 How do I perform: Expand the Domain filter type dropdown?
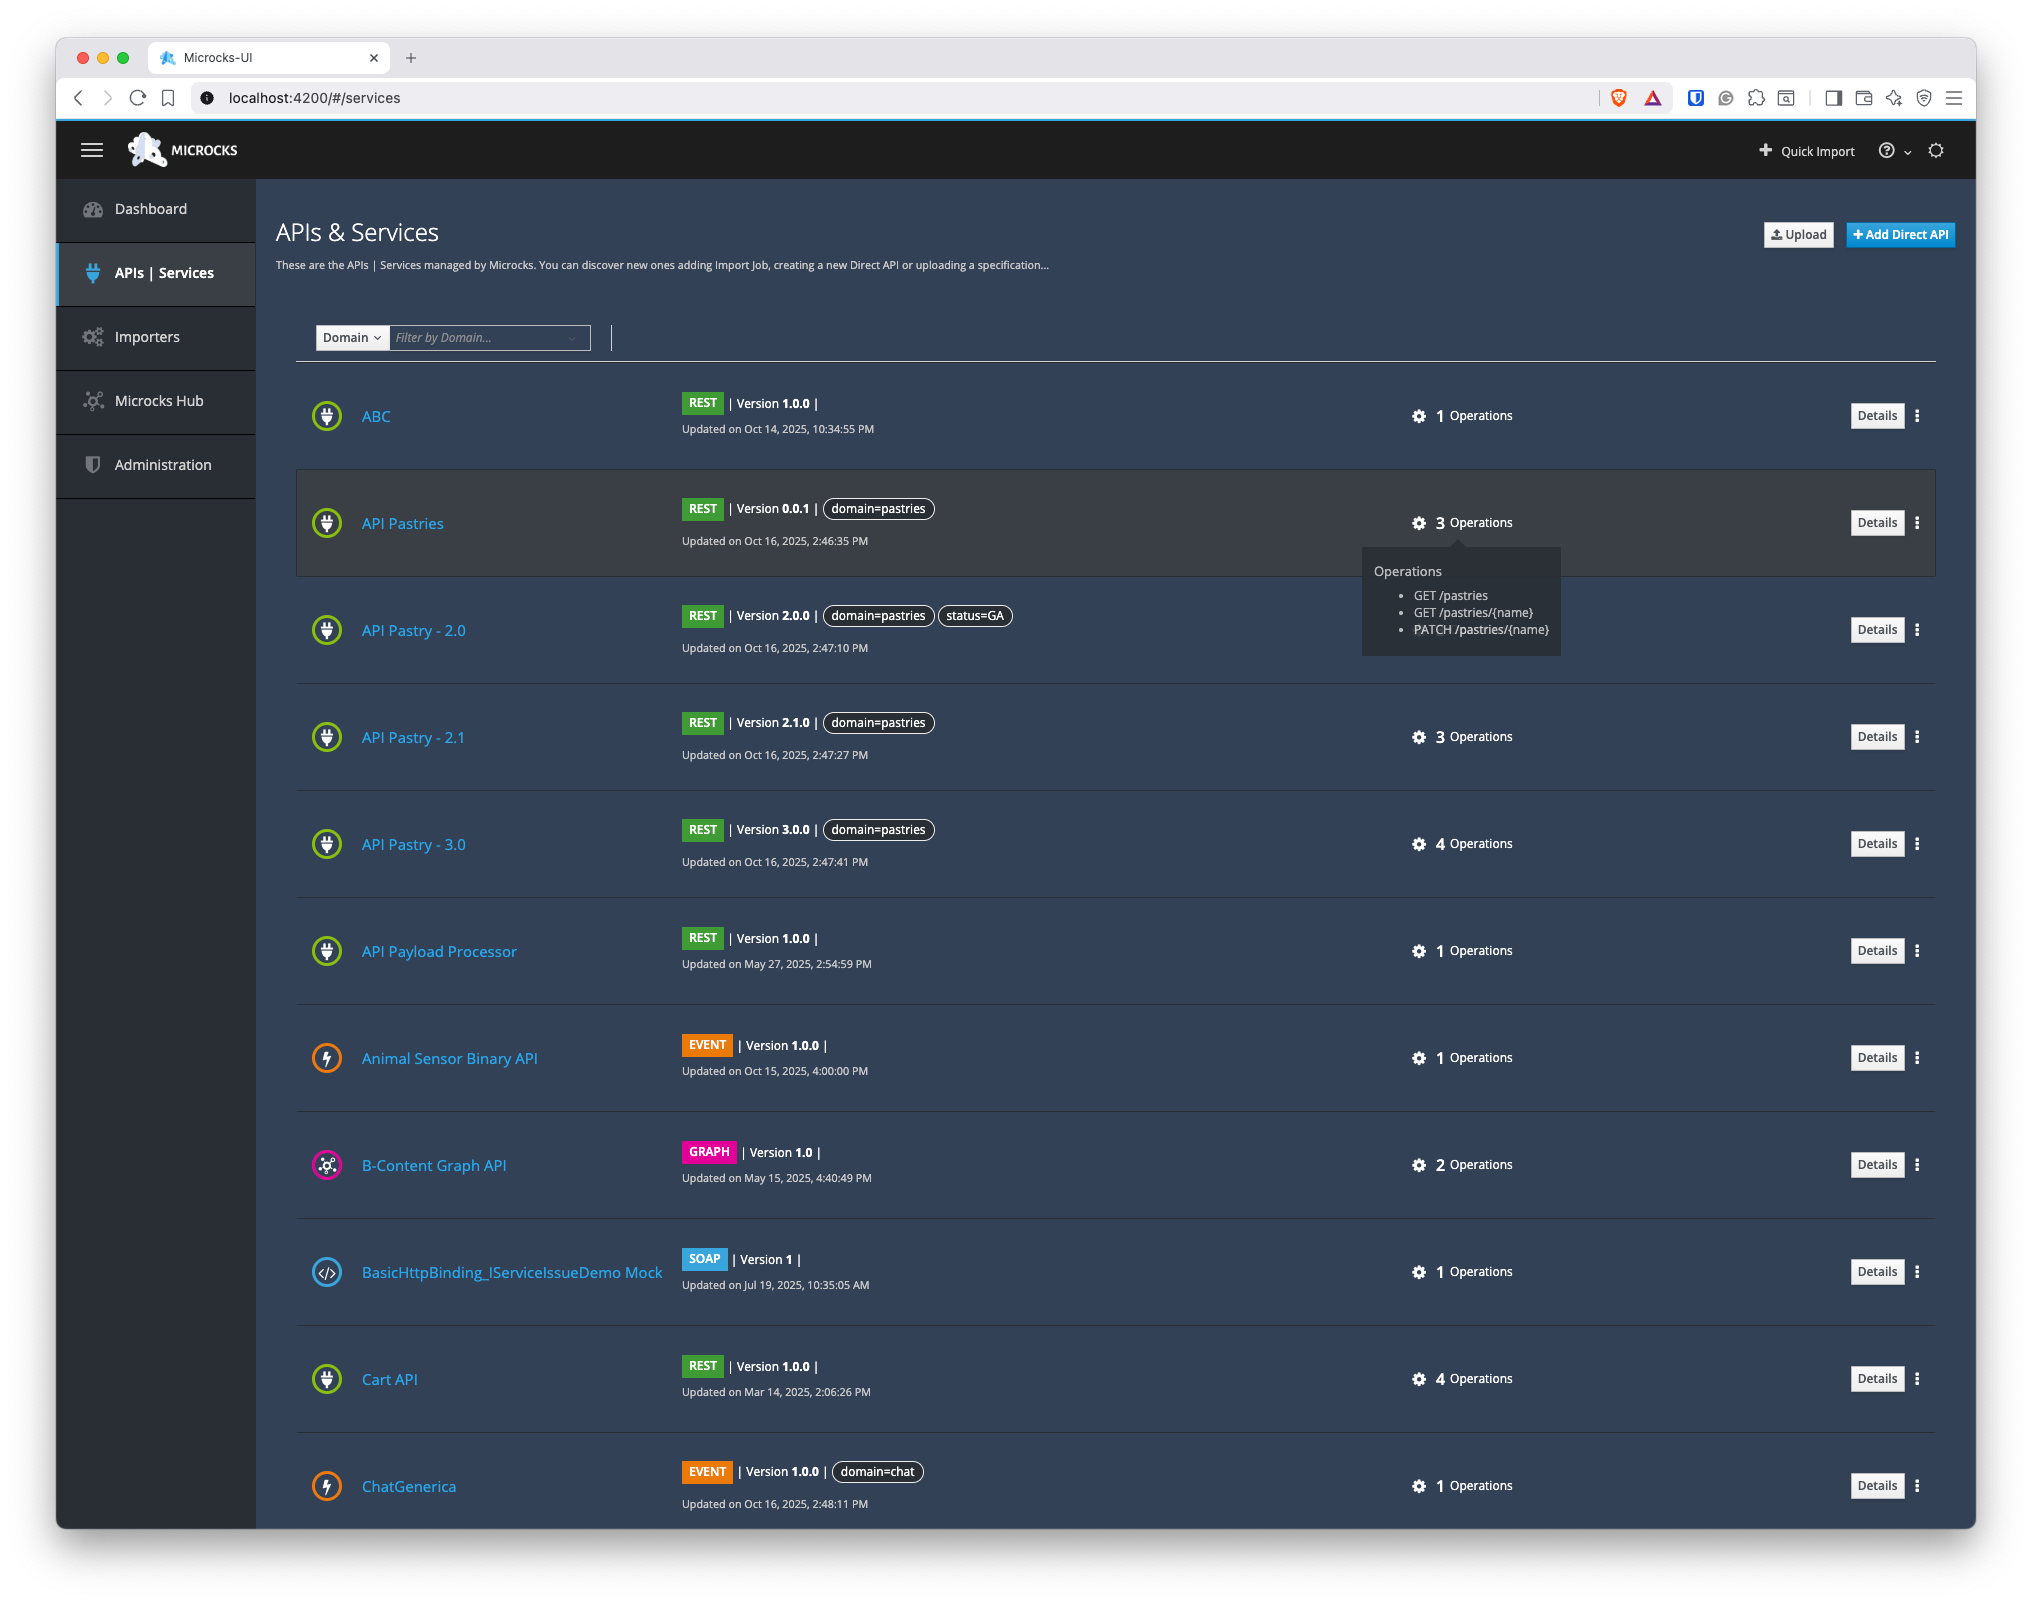click(352, 338)
